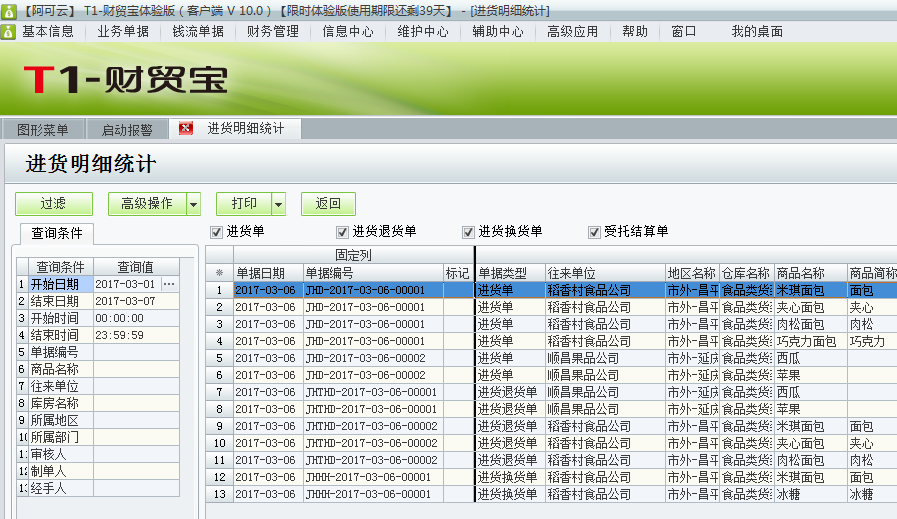Click the empty 单据编号 query value field
This screenshot has height=519, width=897.
coord(136,352)
